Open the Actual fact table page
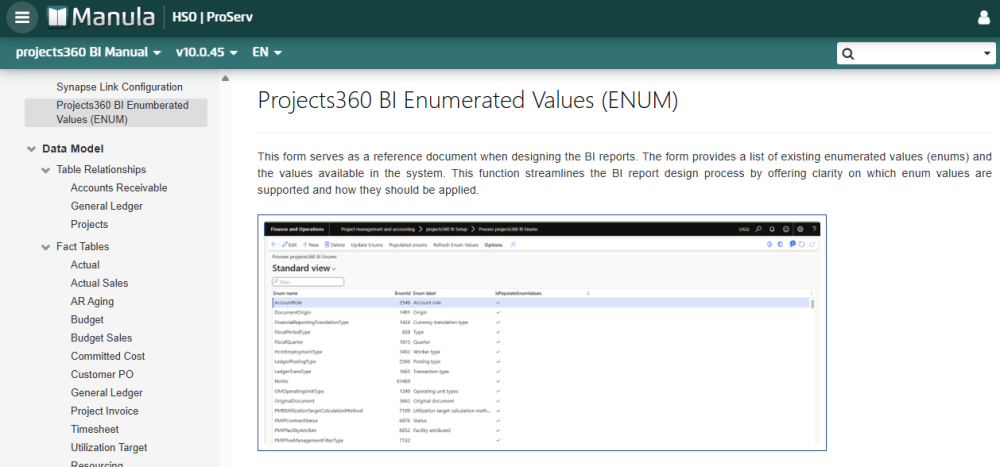 pyautogui.click(x=85, y=265)
